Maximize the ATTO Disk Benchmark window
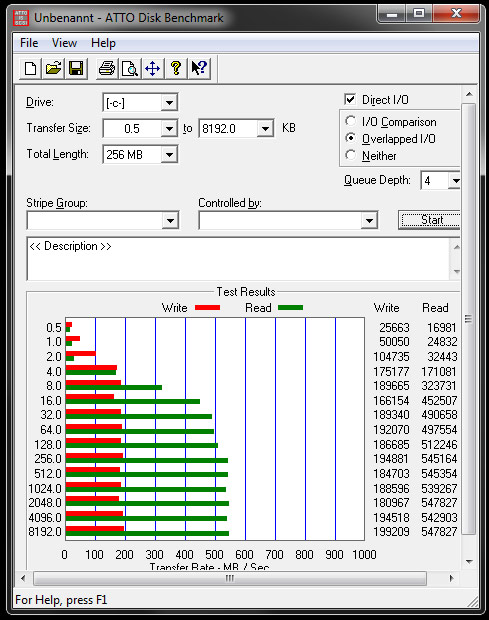This screenshot has width=489, height=620. [419, 14]
